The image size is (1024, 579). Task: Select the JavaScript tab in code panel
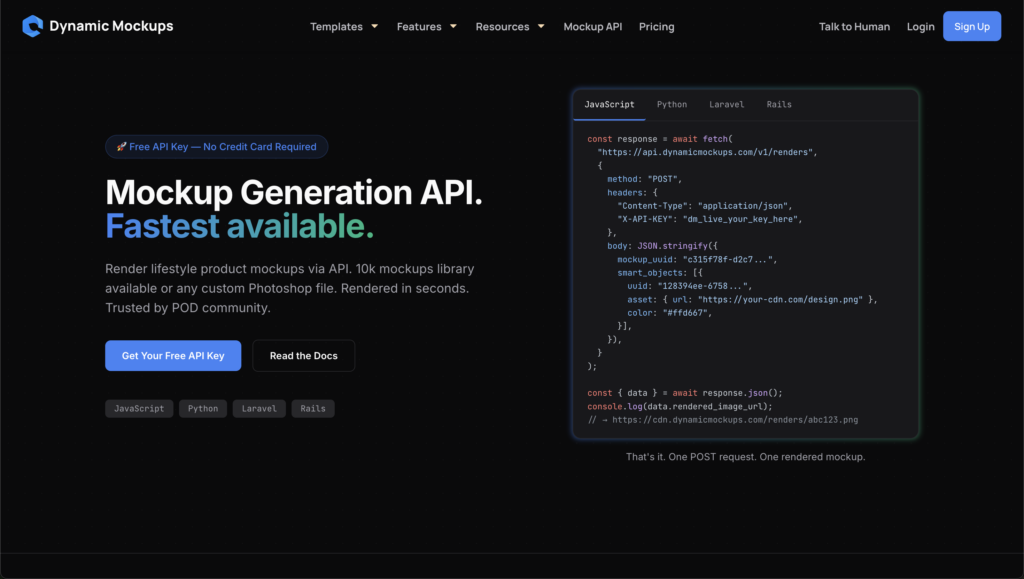[x=609, y=104]
